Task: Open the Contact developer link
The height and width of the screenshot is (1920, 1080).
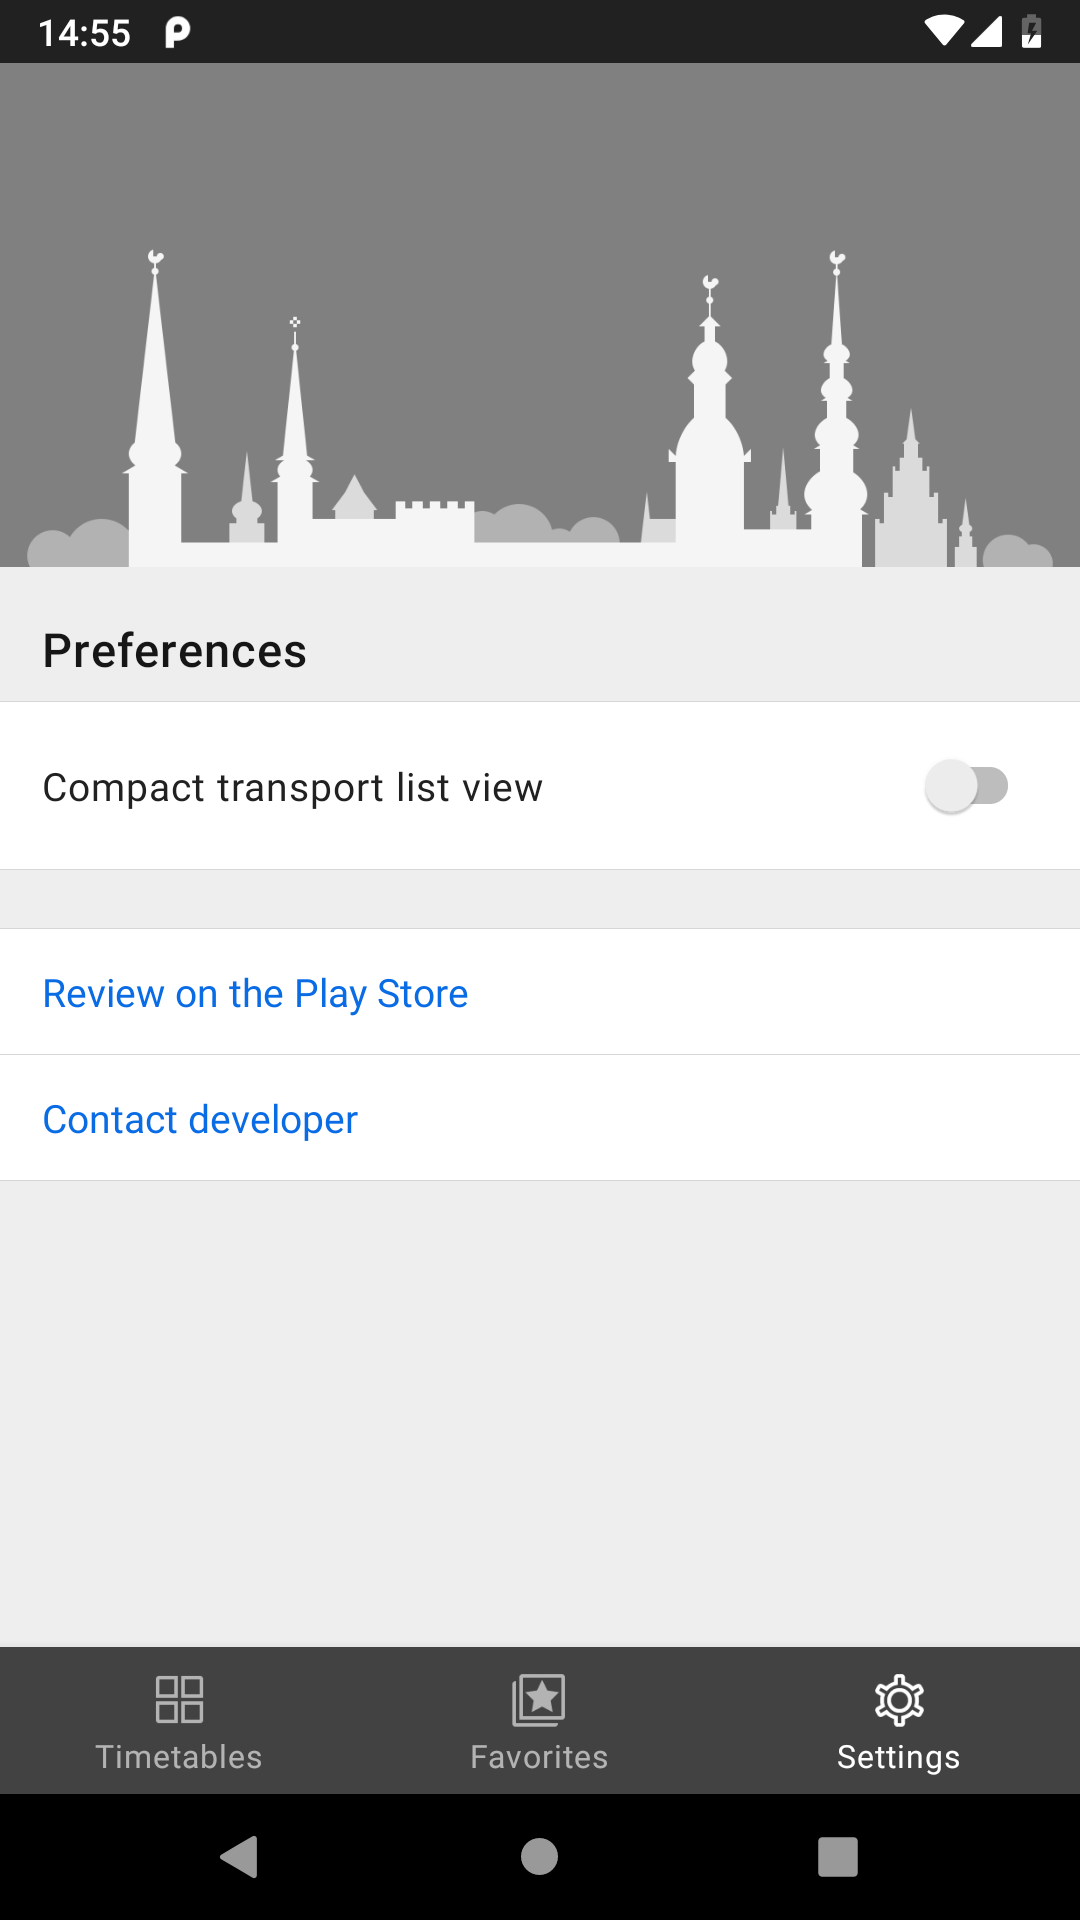Action: [x=200, y=1120]
